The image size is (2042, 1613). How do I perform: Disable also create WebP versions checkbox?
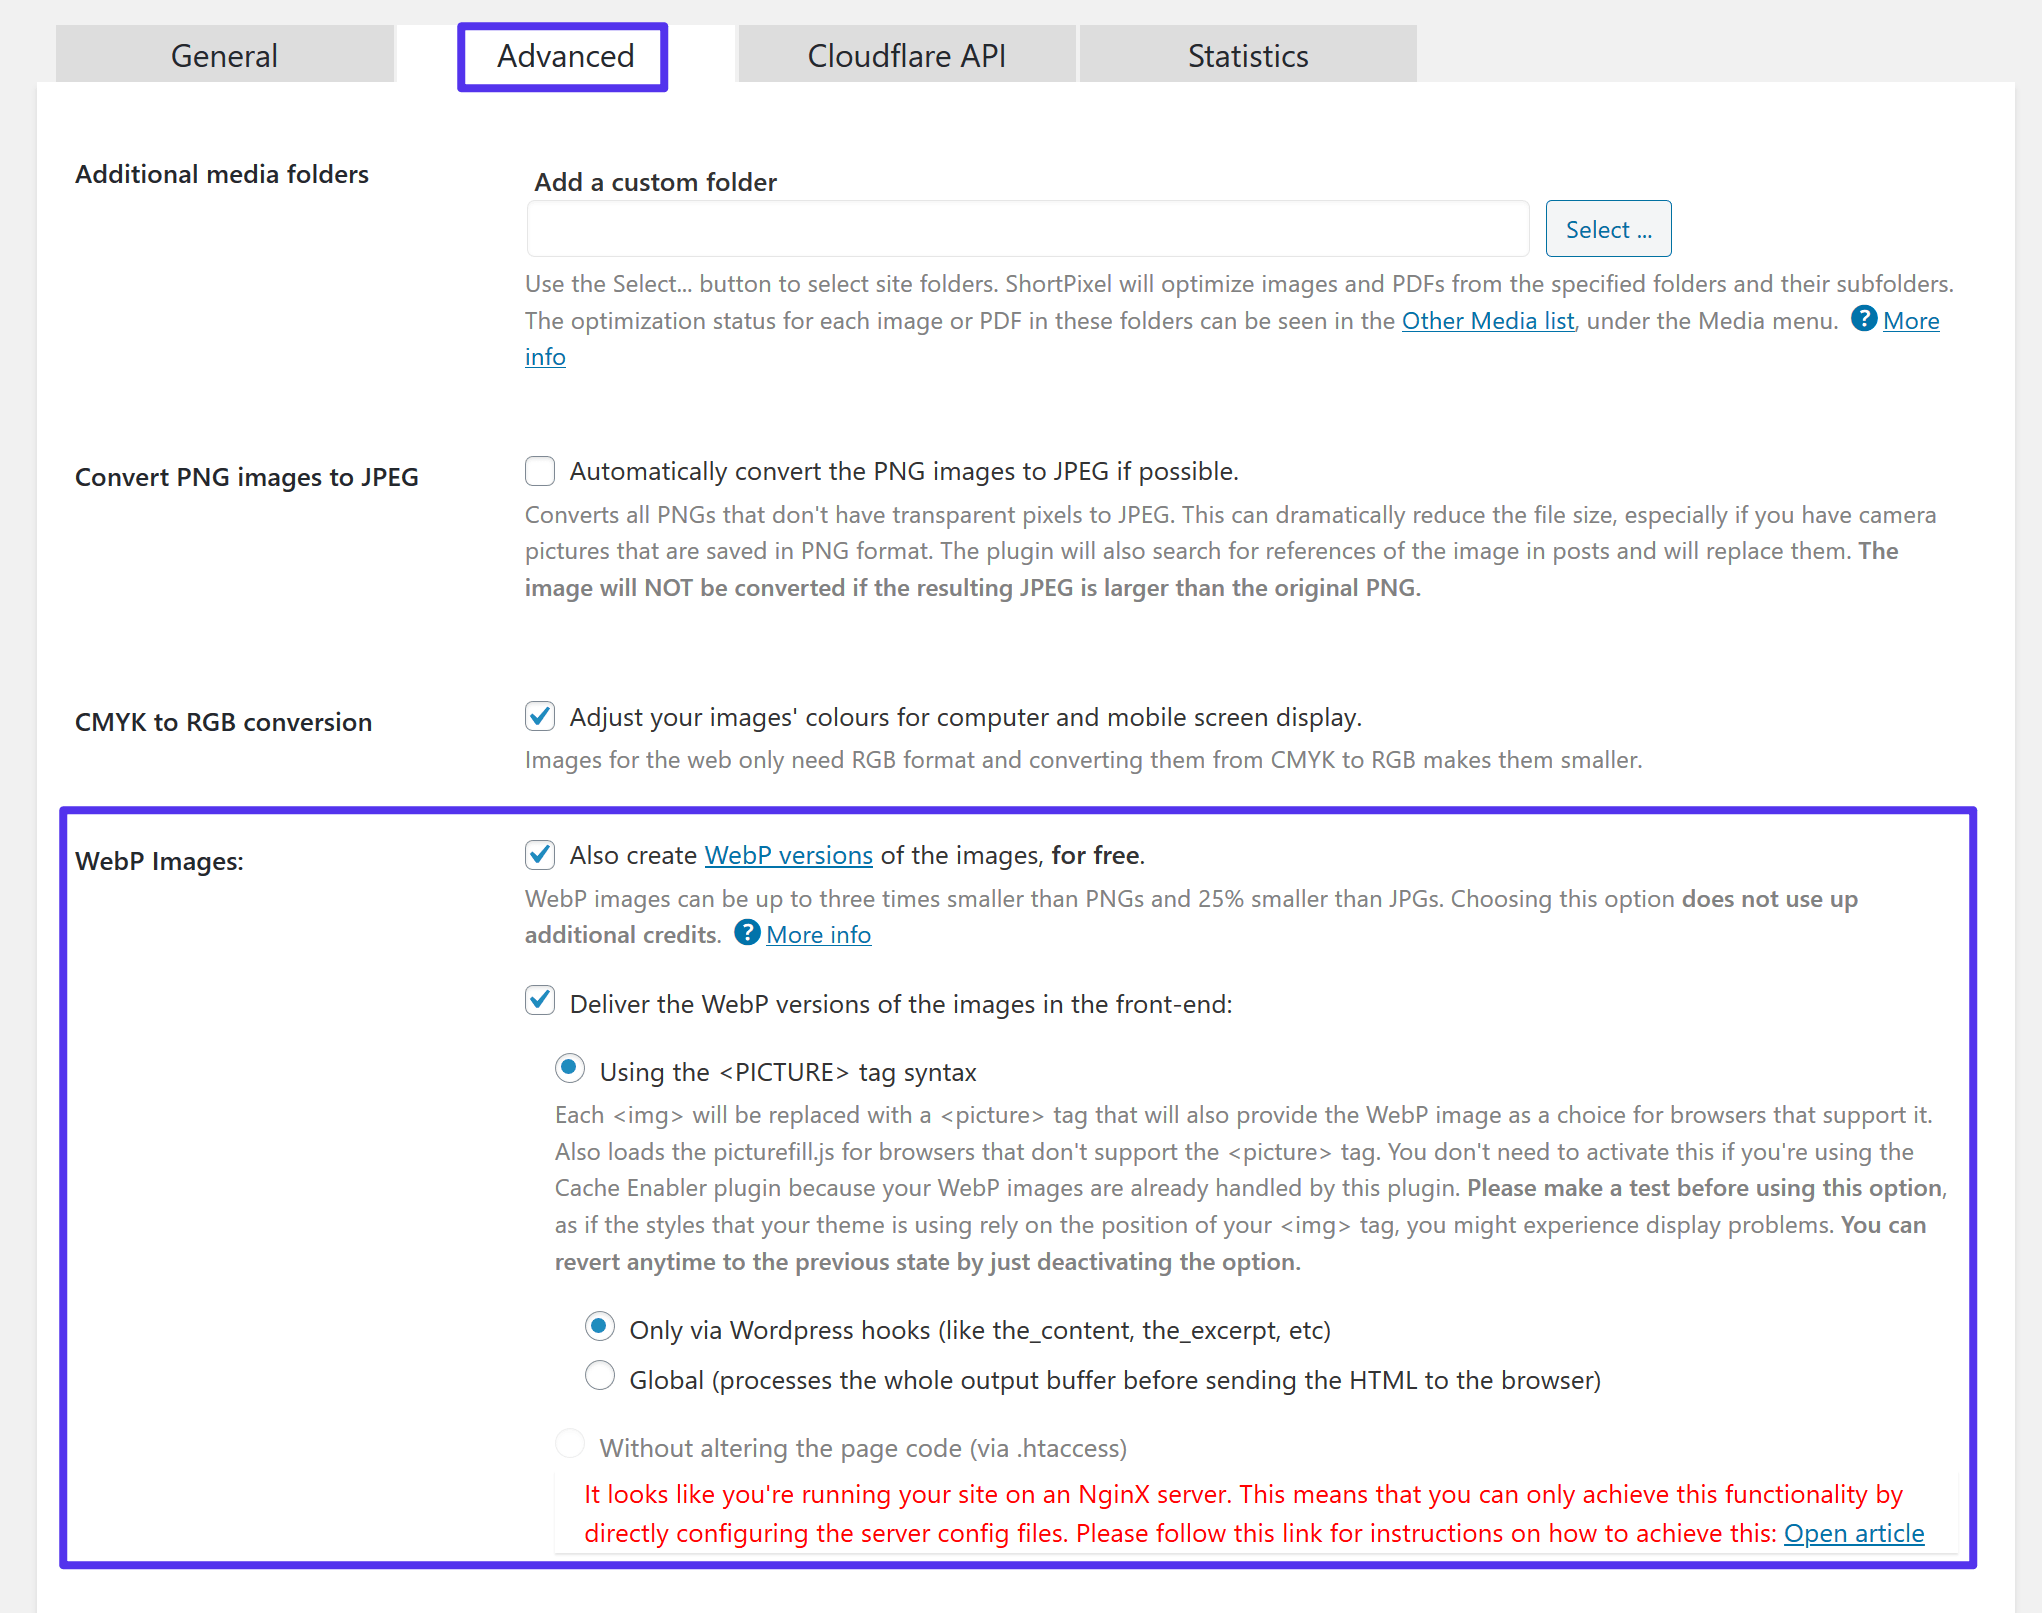pyautogui.click(x=539, y=855)
